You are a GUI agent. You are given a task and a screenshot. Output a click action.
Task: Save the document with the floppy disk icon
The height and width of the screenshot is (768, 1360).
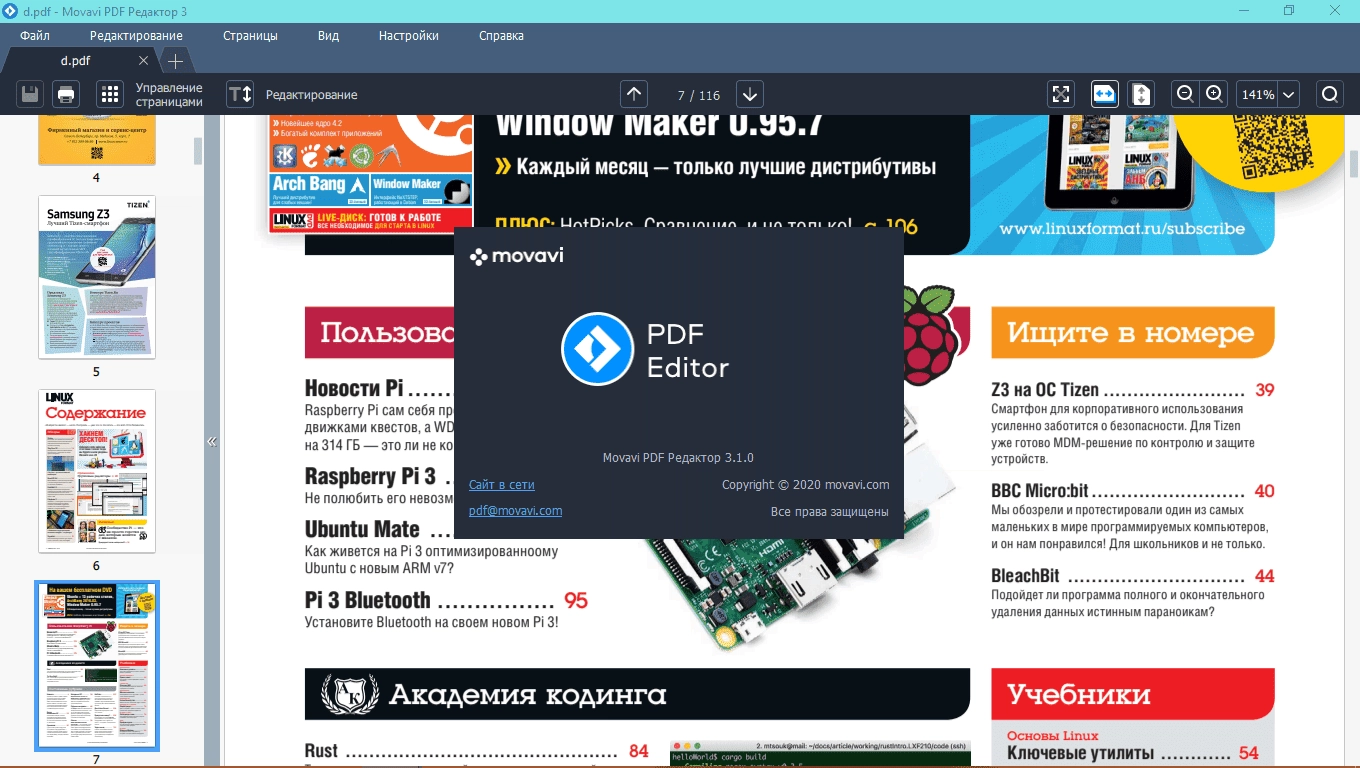[x=31, y=95]
